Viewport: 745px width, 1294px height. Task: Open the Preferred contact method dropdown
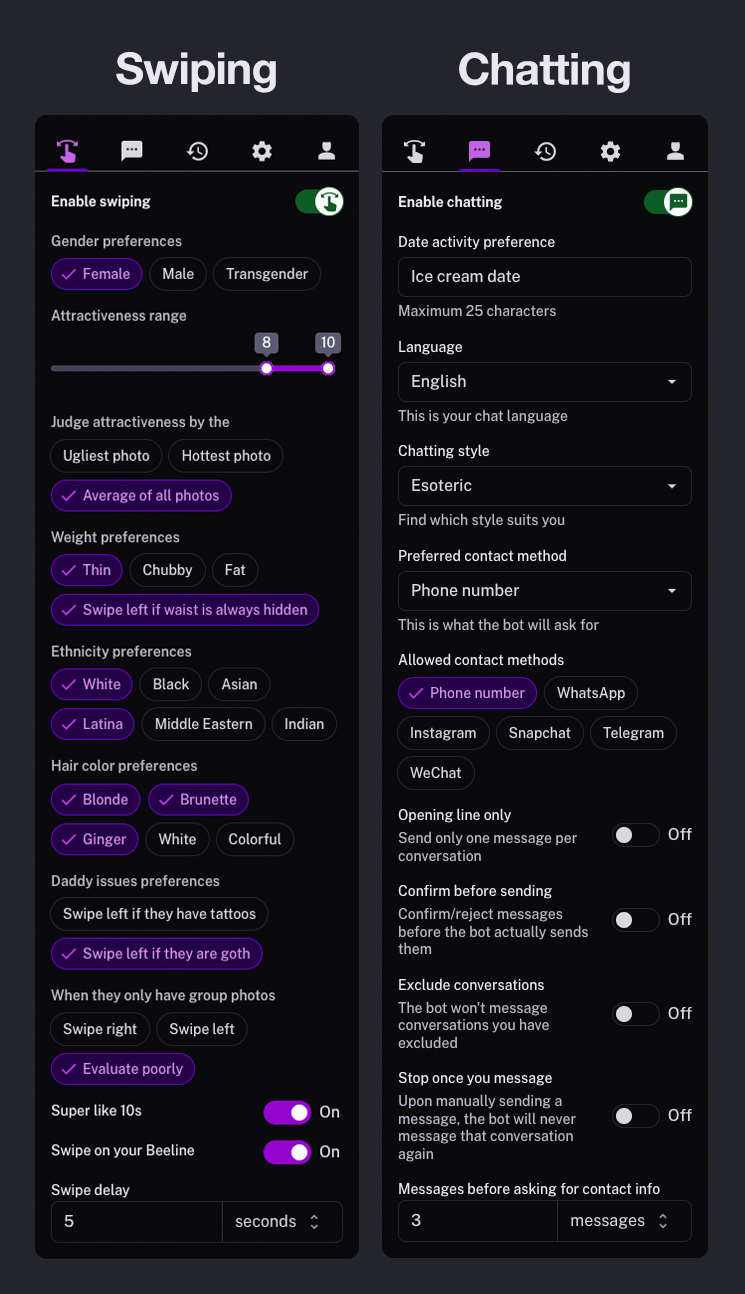544,591
